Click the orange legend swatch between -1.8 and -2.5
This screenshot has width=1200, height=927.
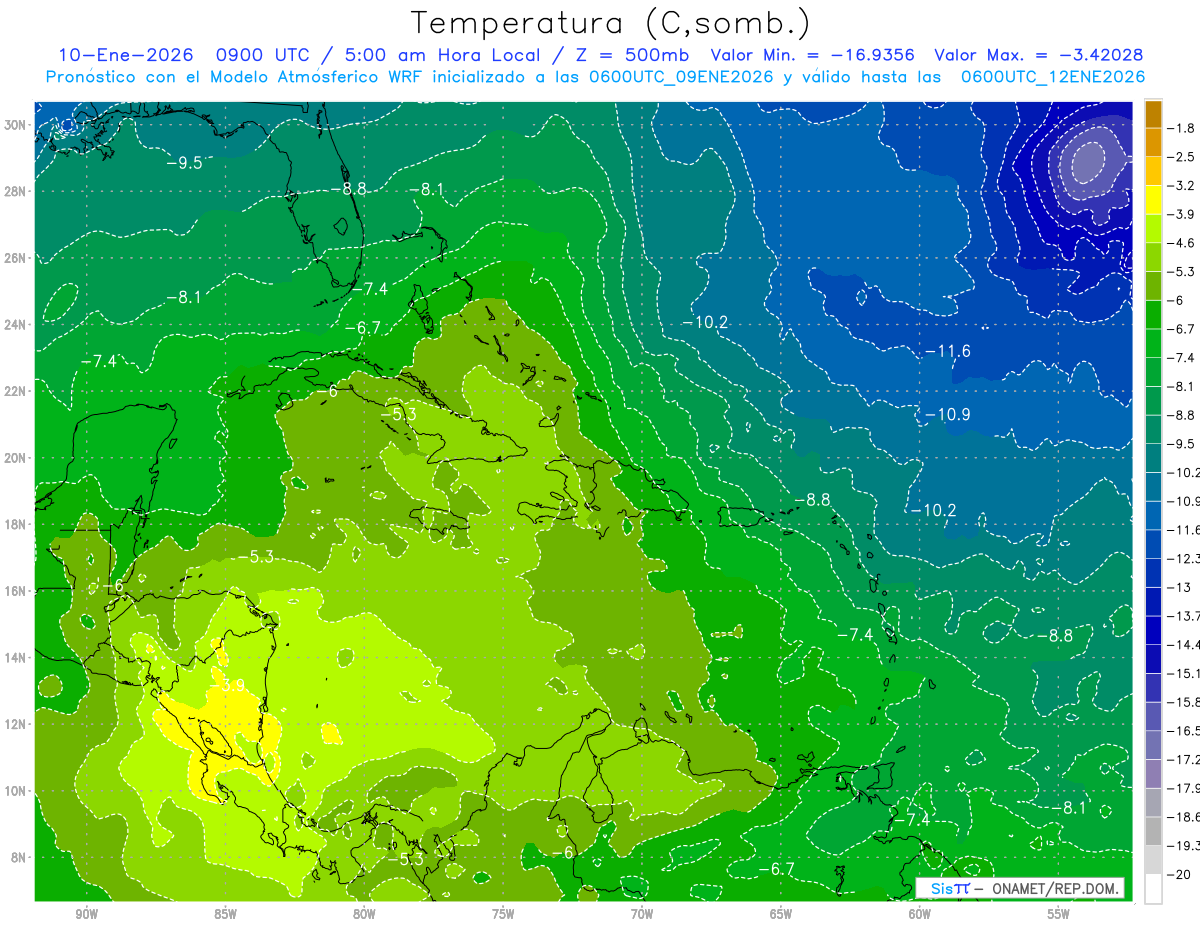click(1153, 142)
